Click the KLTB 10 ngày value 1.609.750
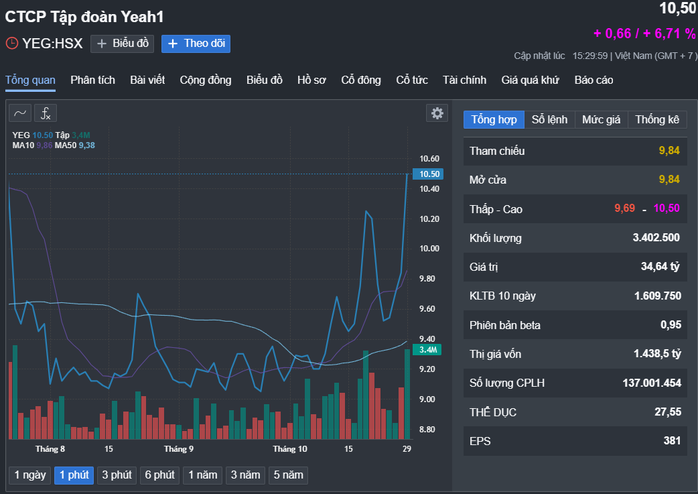 [x=657, y=296]
